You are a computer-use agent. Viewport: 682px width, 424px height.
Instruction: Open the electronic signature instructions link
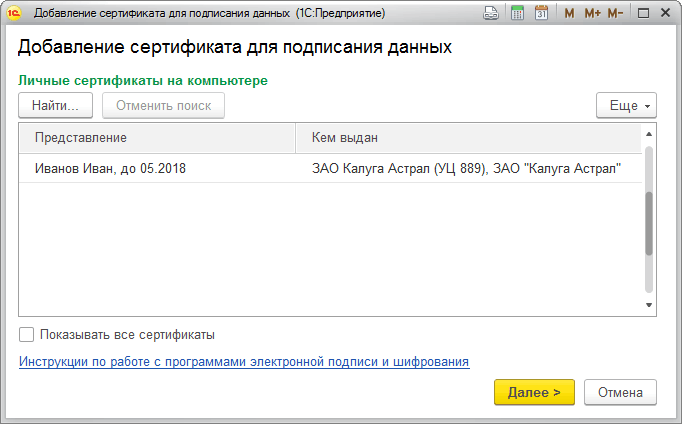pos(244,361)
